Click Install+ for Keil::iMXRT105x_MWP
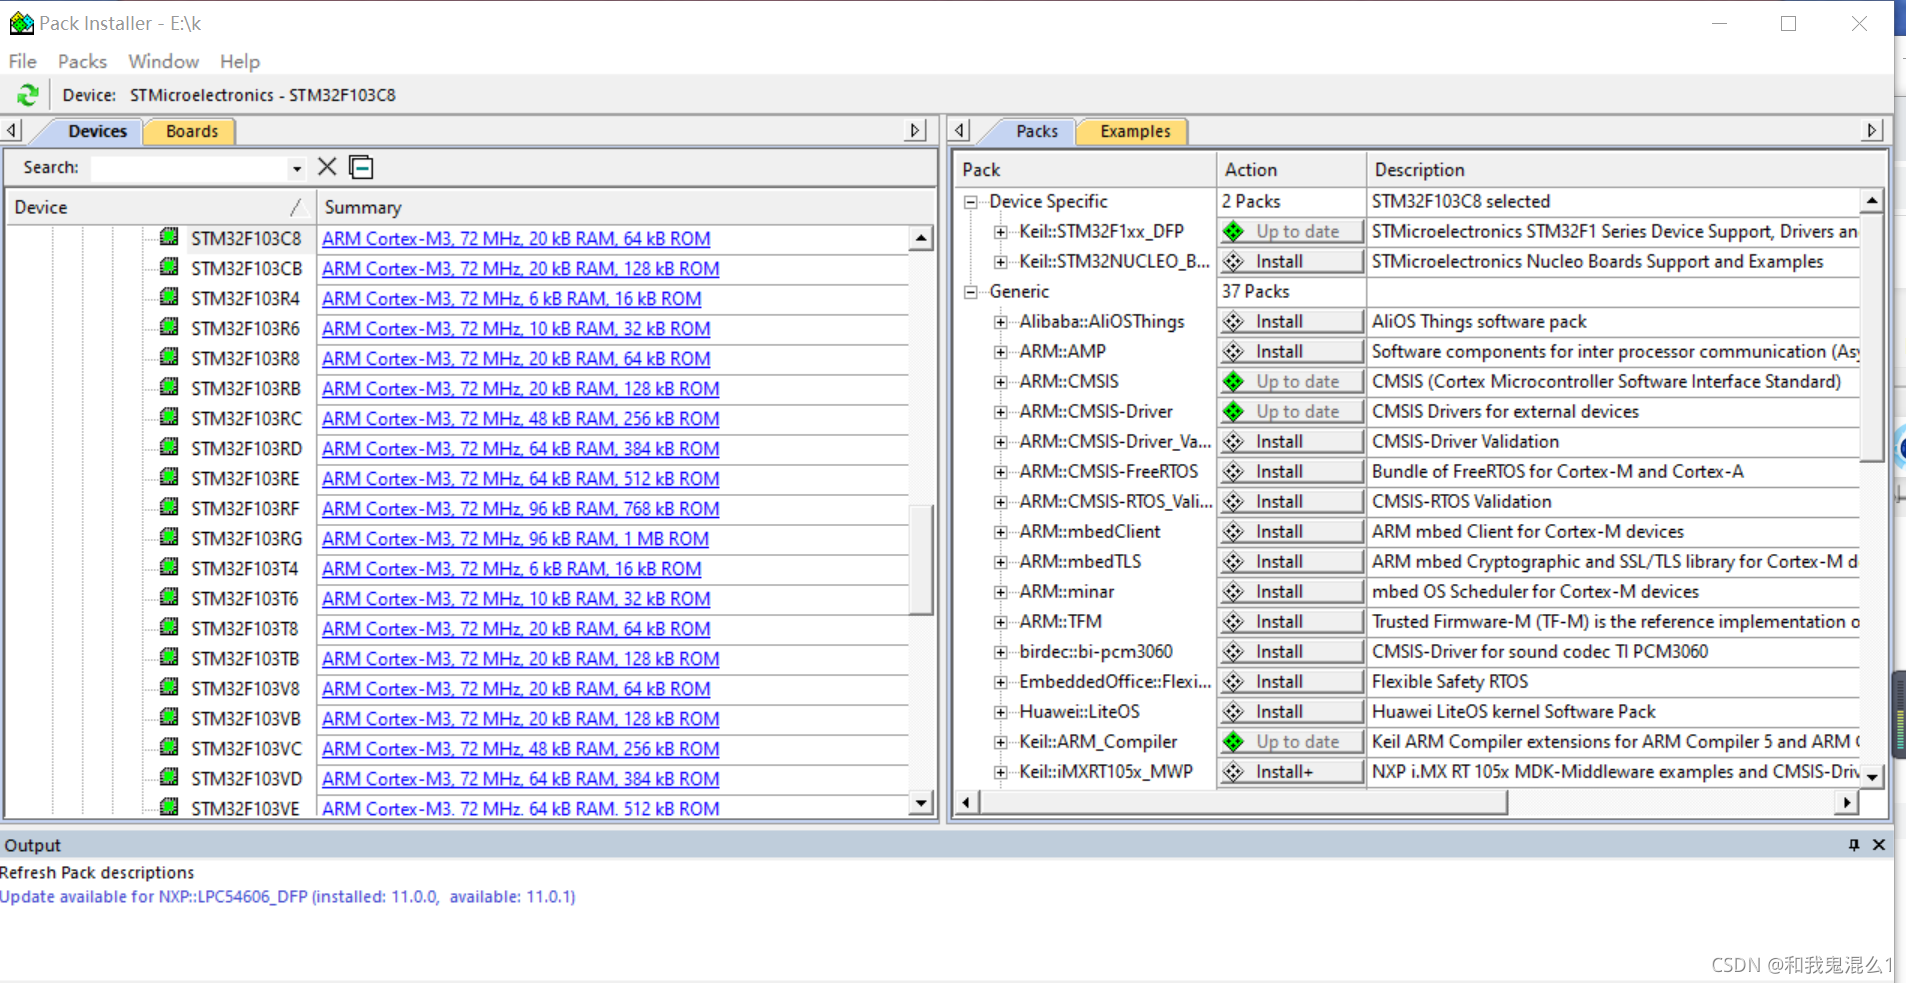This screenshot has height=983, width=1906. click(x=1291, y=771)
